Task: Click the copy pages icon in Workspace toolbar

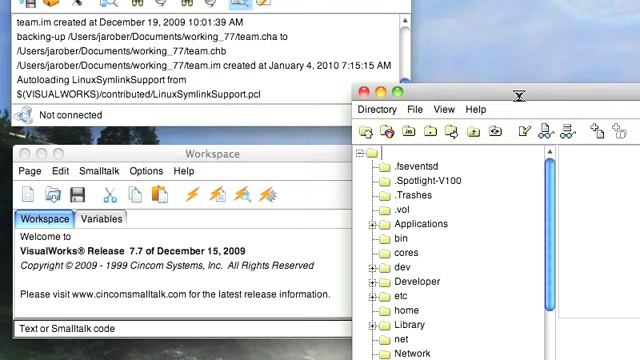Action: tap(135, 195)
